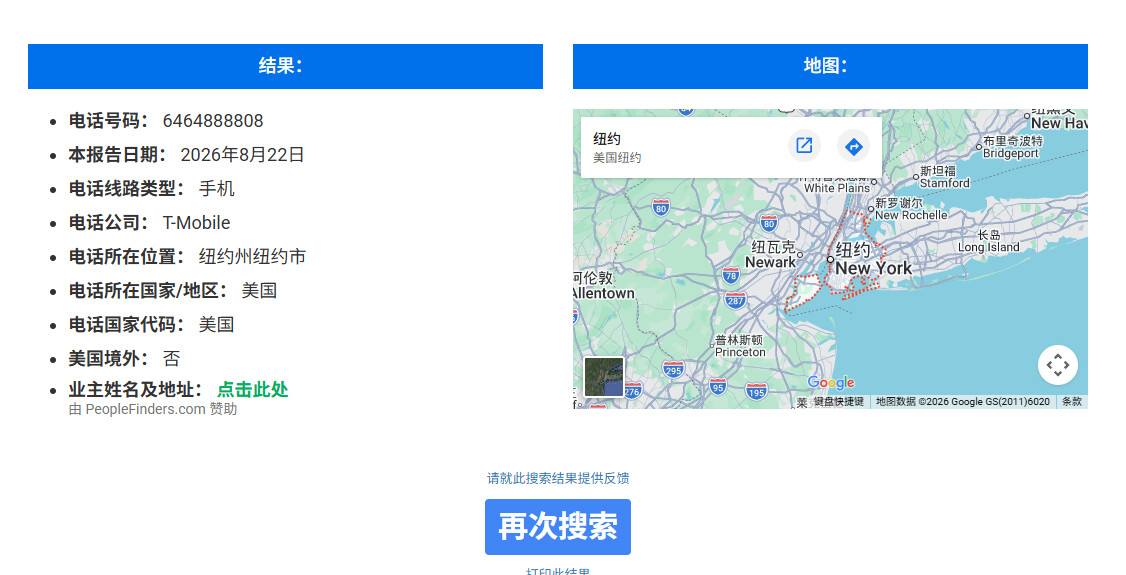Image resolution: width=1126 pixels, height=575 pixels.
Task: Click the Bridgeport label on map
Action: pyautogui.click(x=1011, y=154)
